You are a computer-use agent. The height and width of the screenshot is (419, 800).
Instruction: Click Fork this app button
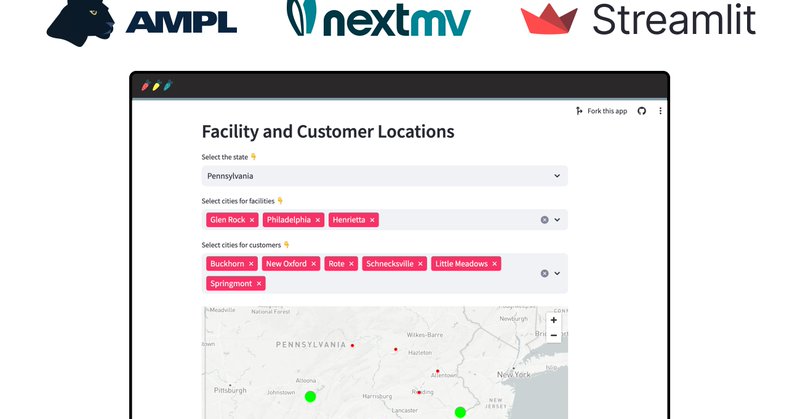[x=602, y=111]
